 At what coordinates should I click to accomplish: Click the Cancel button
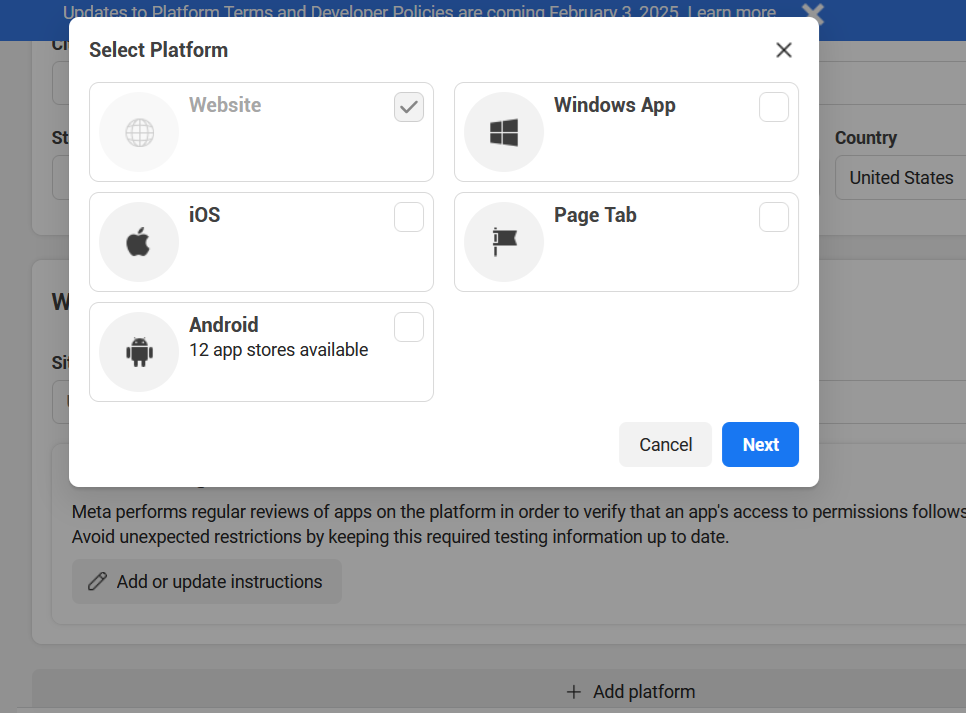[x=665, y=444]
